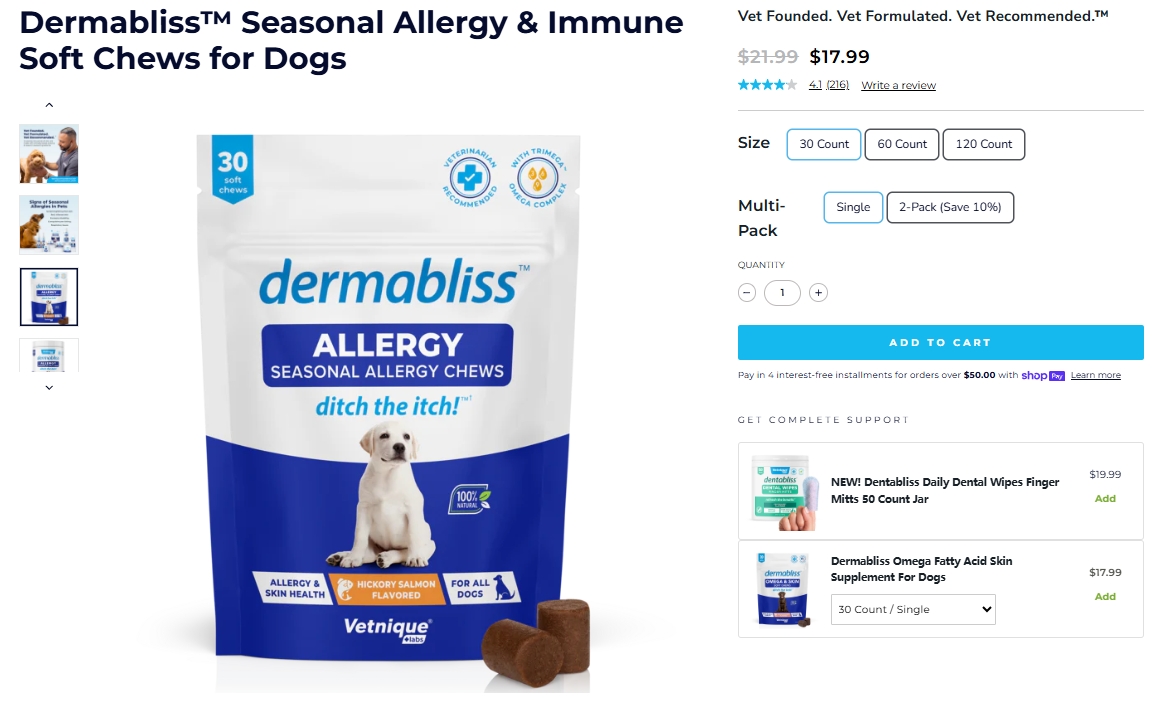Add Dentabliss Dental Wipes to order
The width and height of the screenshot is (1161, 702).
pyautogui.click(x=1105, y=498)
